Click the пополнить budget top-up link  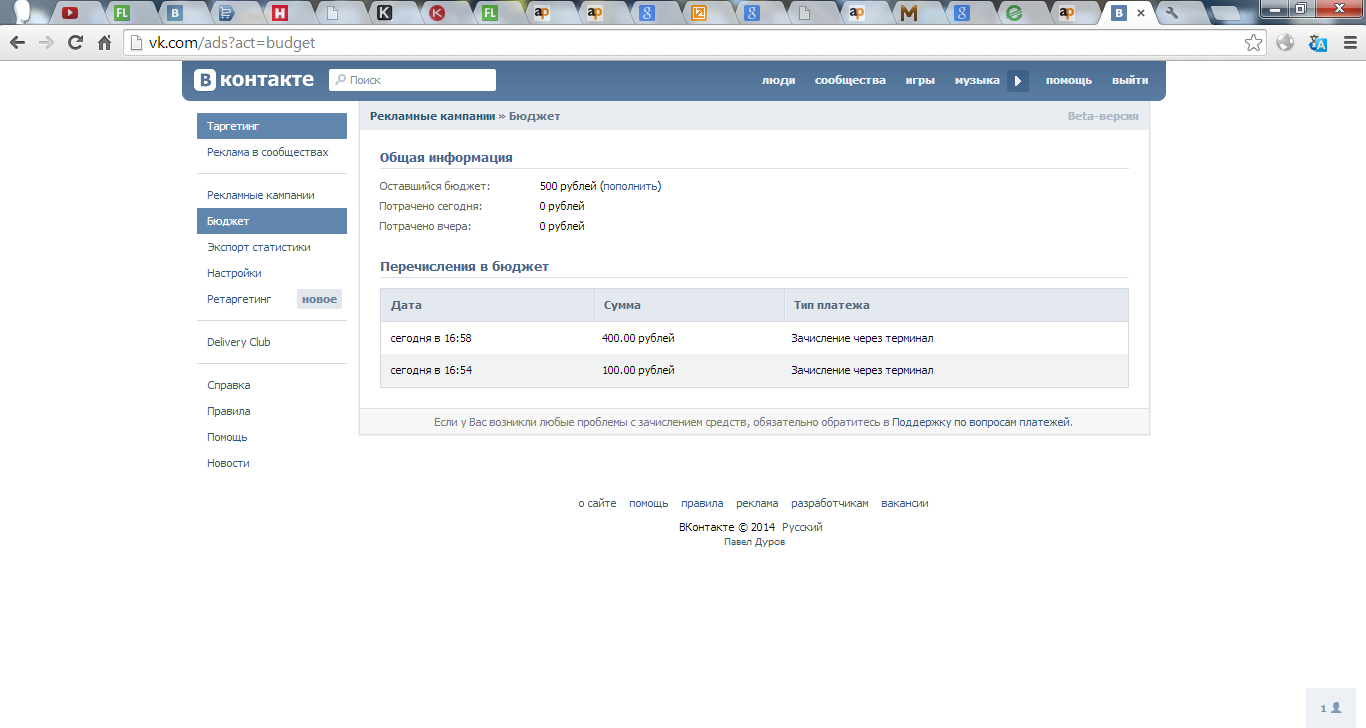tap(630, 186)
